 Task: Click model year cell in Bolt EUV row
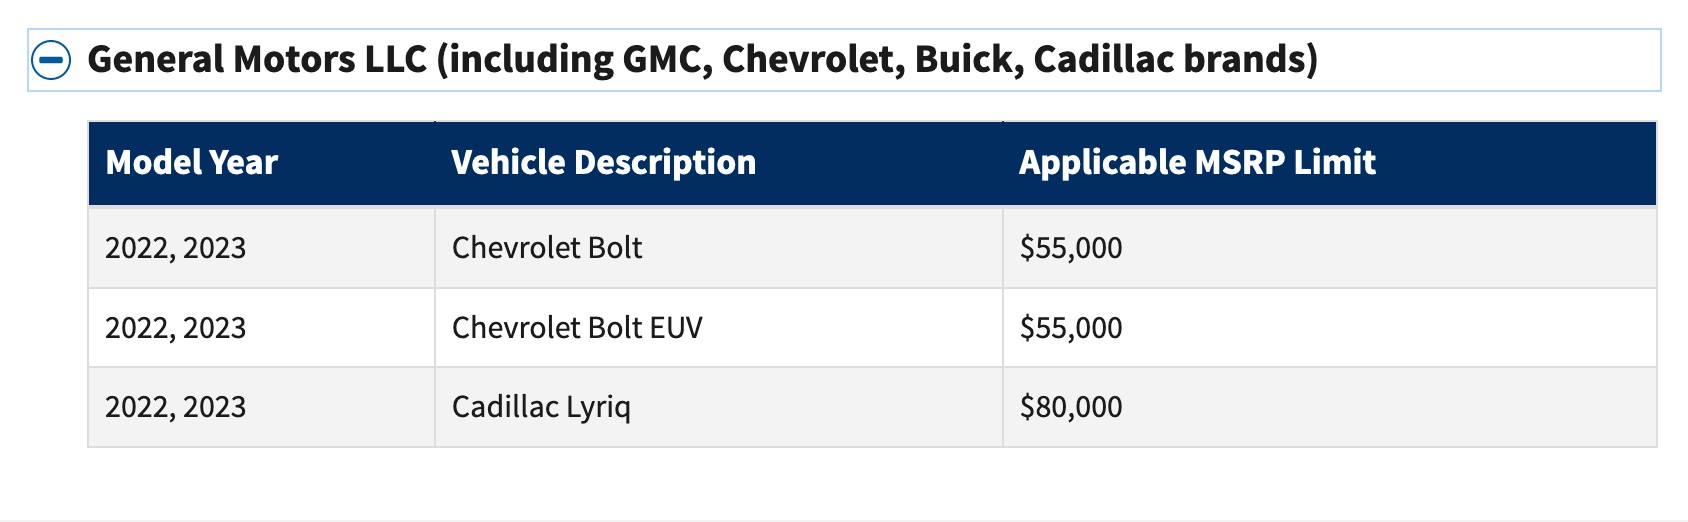click(x=176, y=328)
